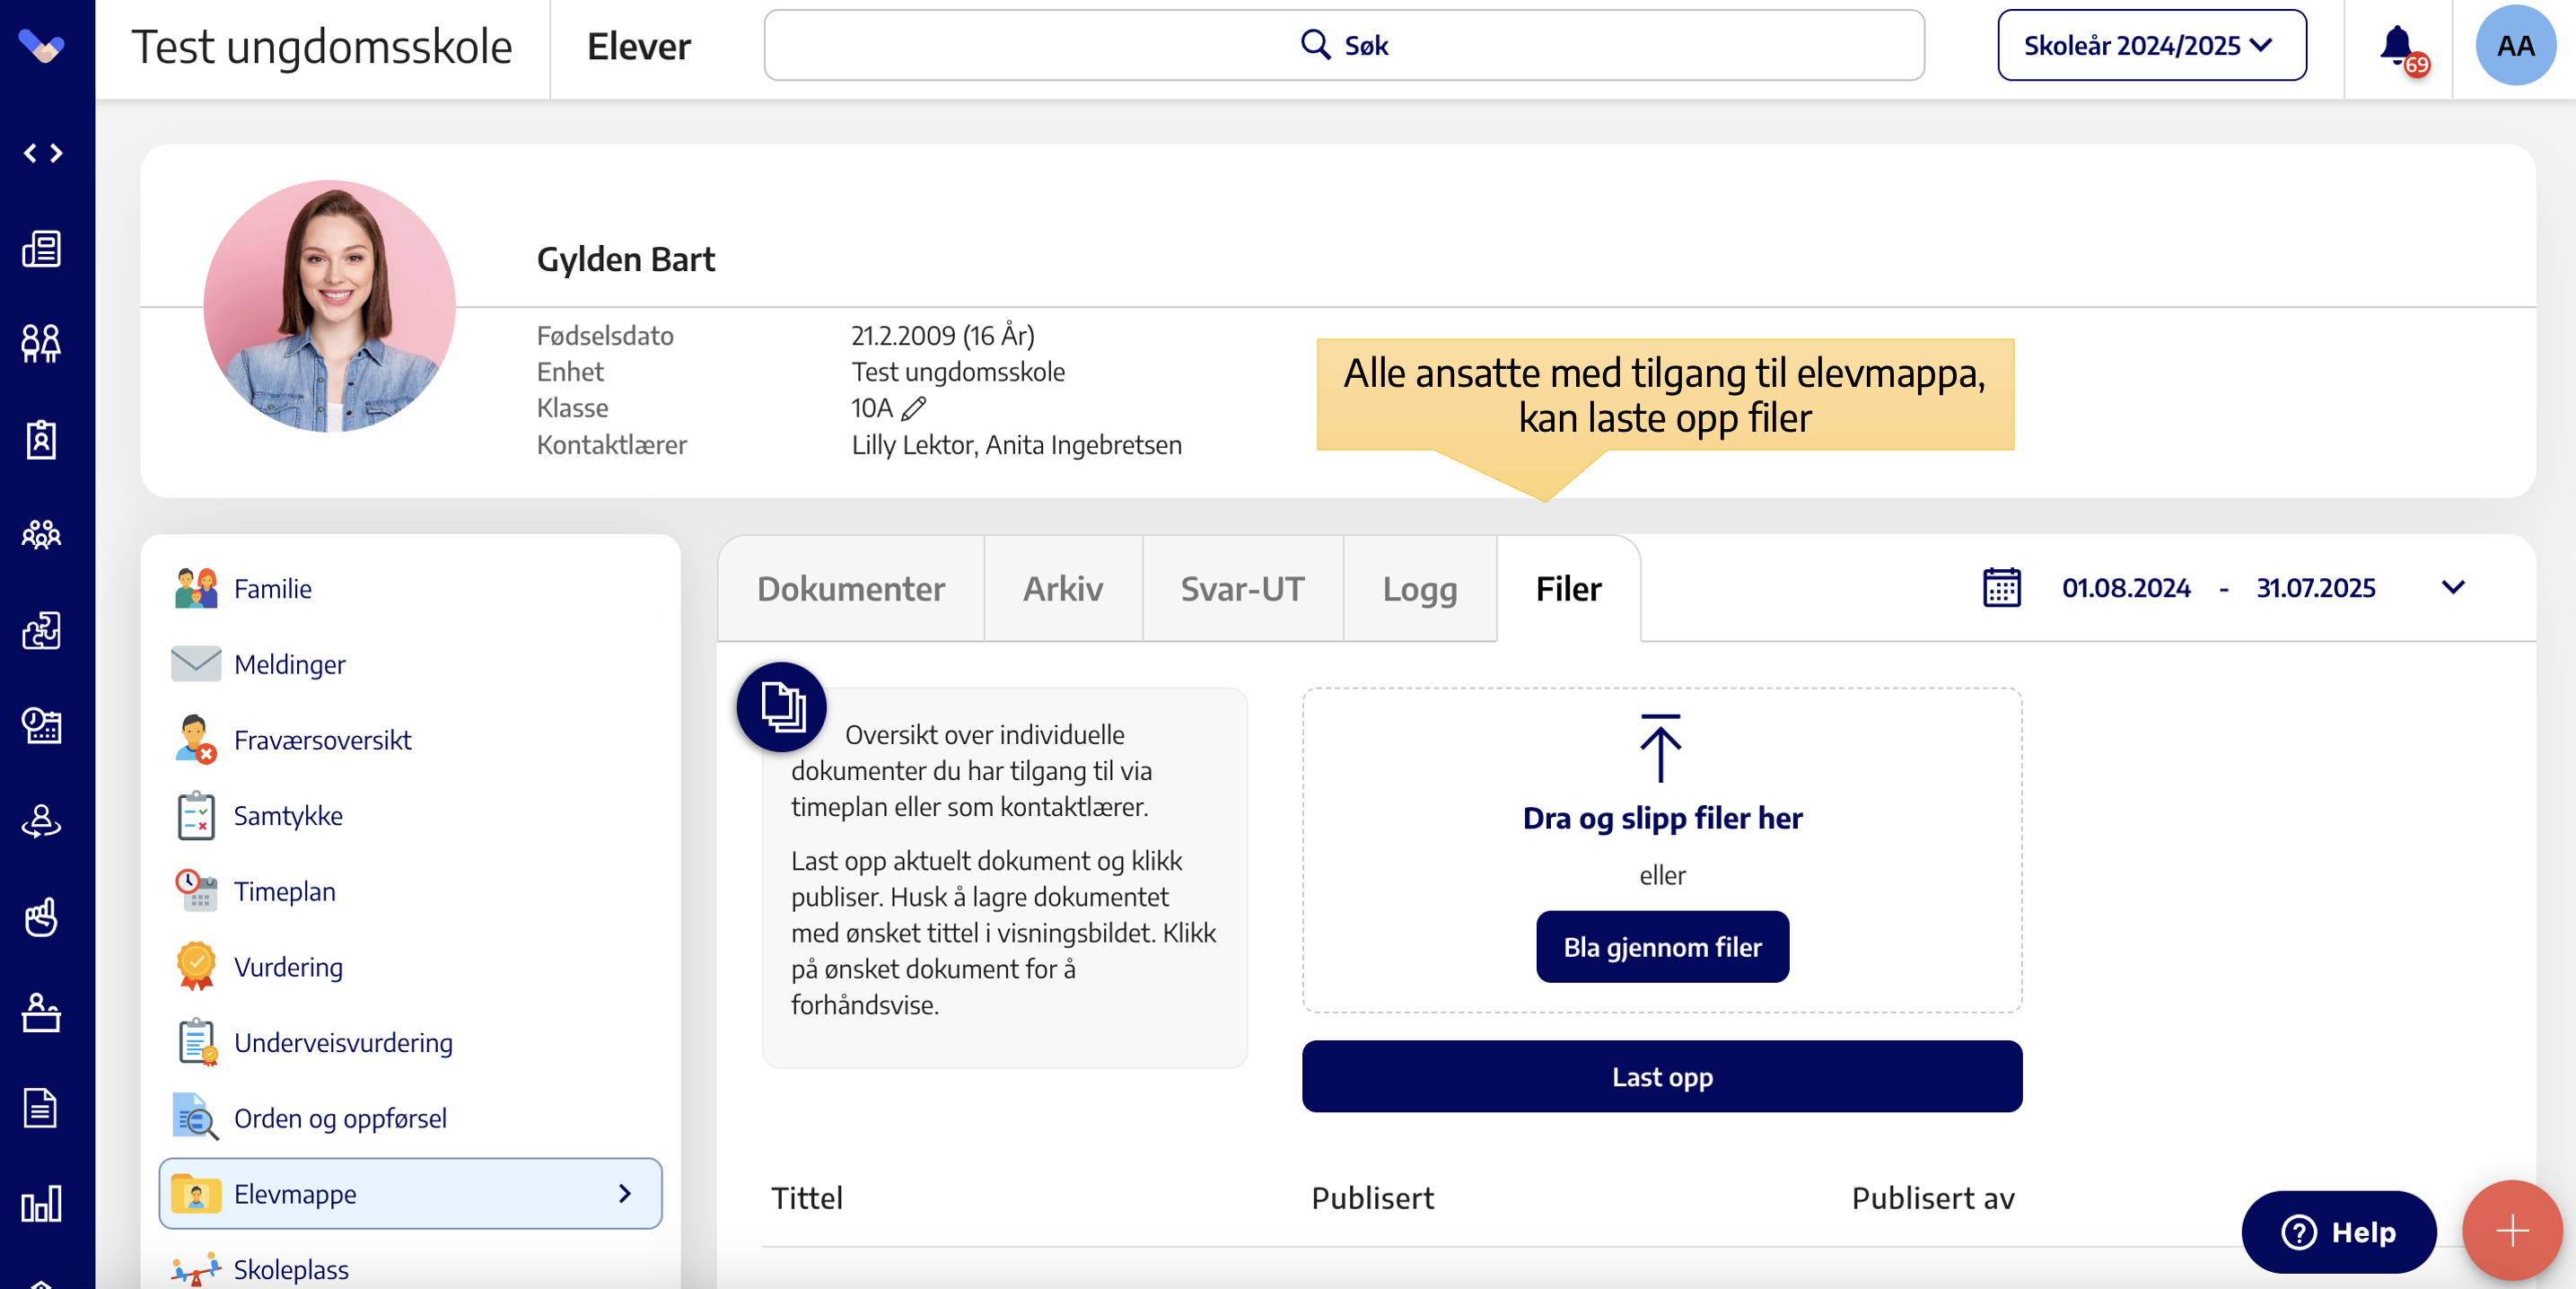Select the Filer tab
The width and height of the screenshot is (2576, 1289).
coord(1568,589)
